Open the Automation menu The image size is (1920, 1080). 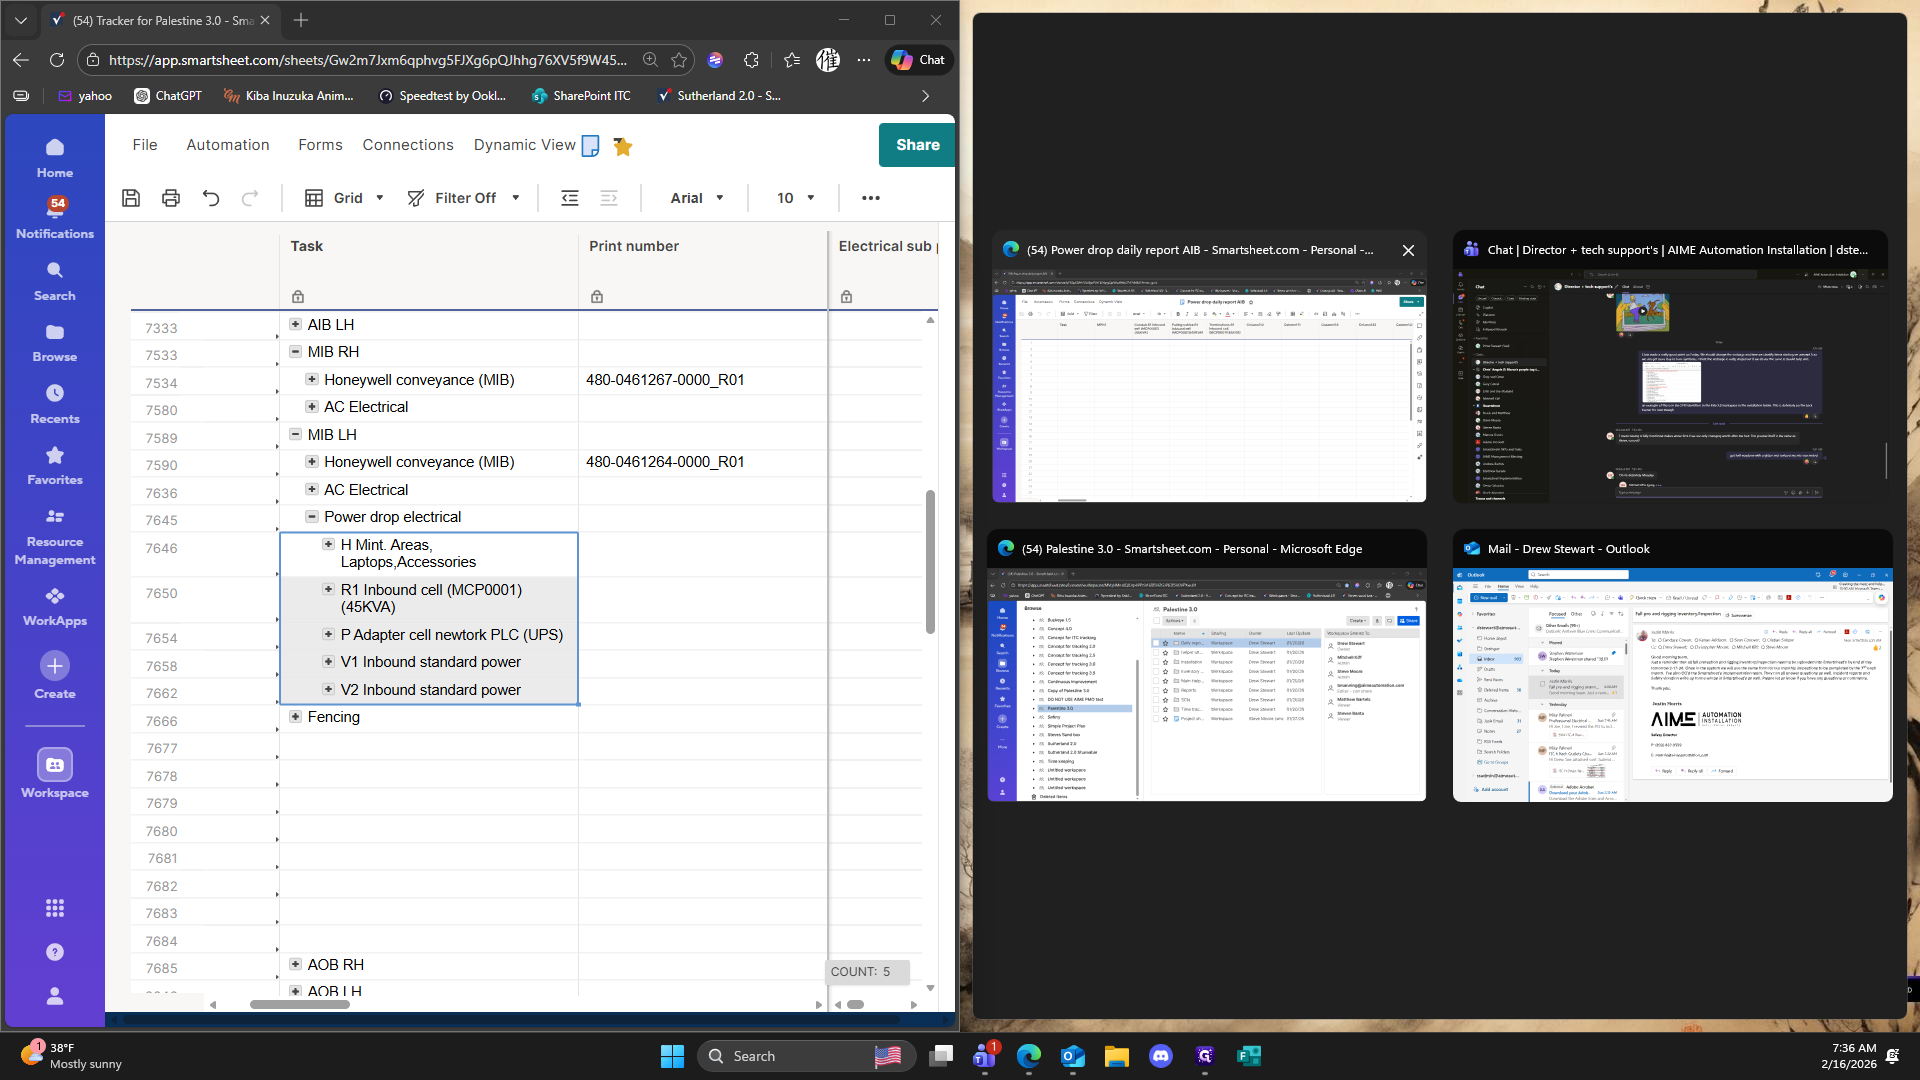point(227,145)
